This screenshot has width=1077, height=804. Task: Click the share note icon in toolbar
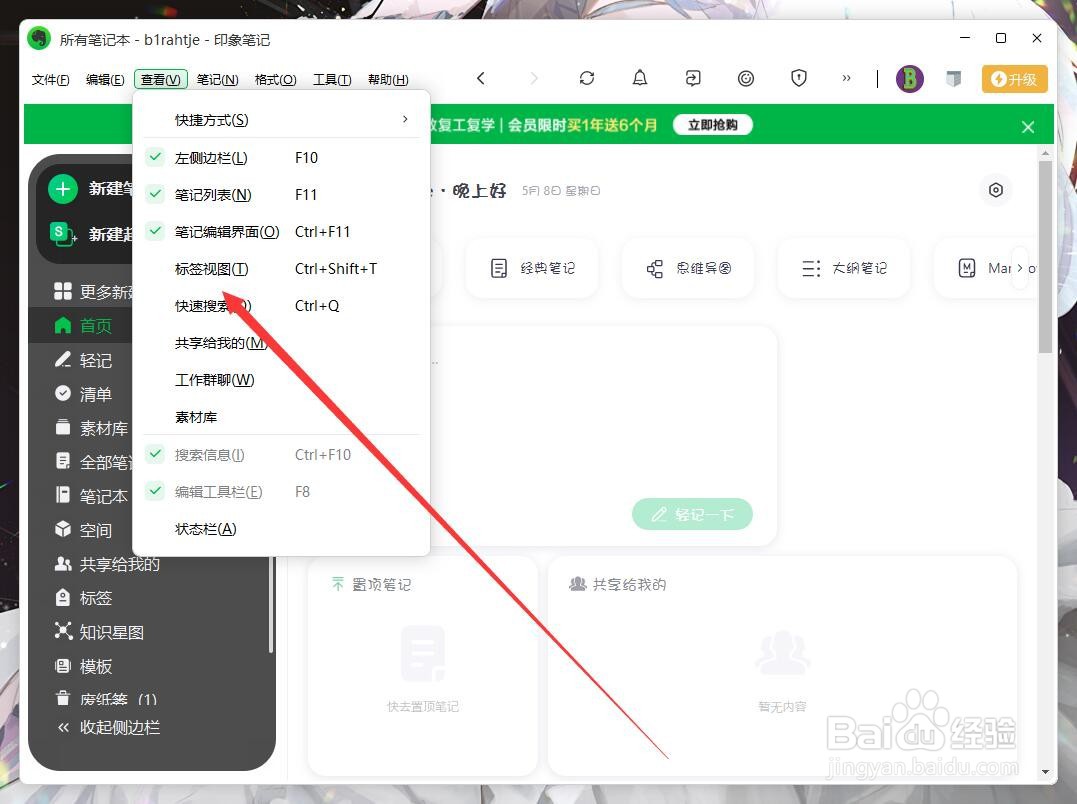(693, 78)
